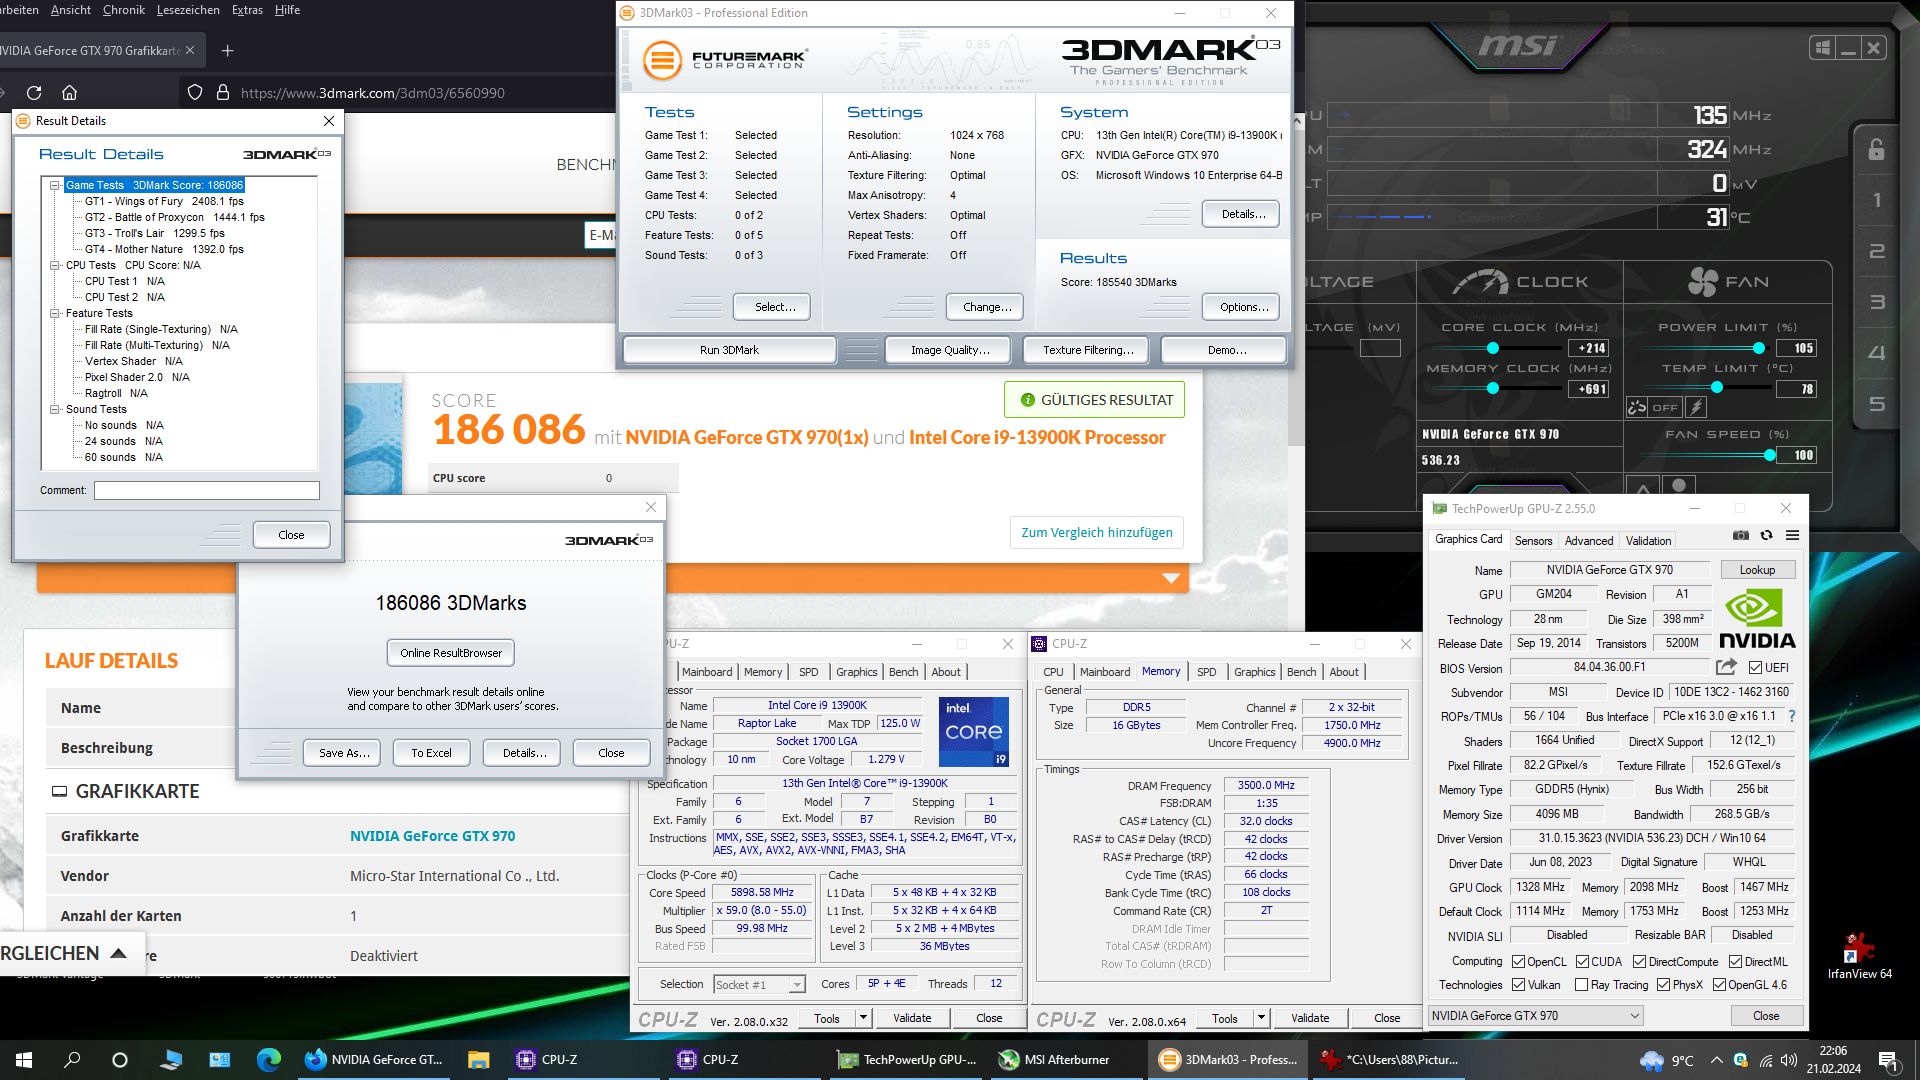This screenshot has width=1920, height=1080.
Task: Select Afterburner profile slot 4
Action: (1876, 353)
